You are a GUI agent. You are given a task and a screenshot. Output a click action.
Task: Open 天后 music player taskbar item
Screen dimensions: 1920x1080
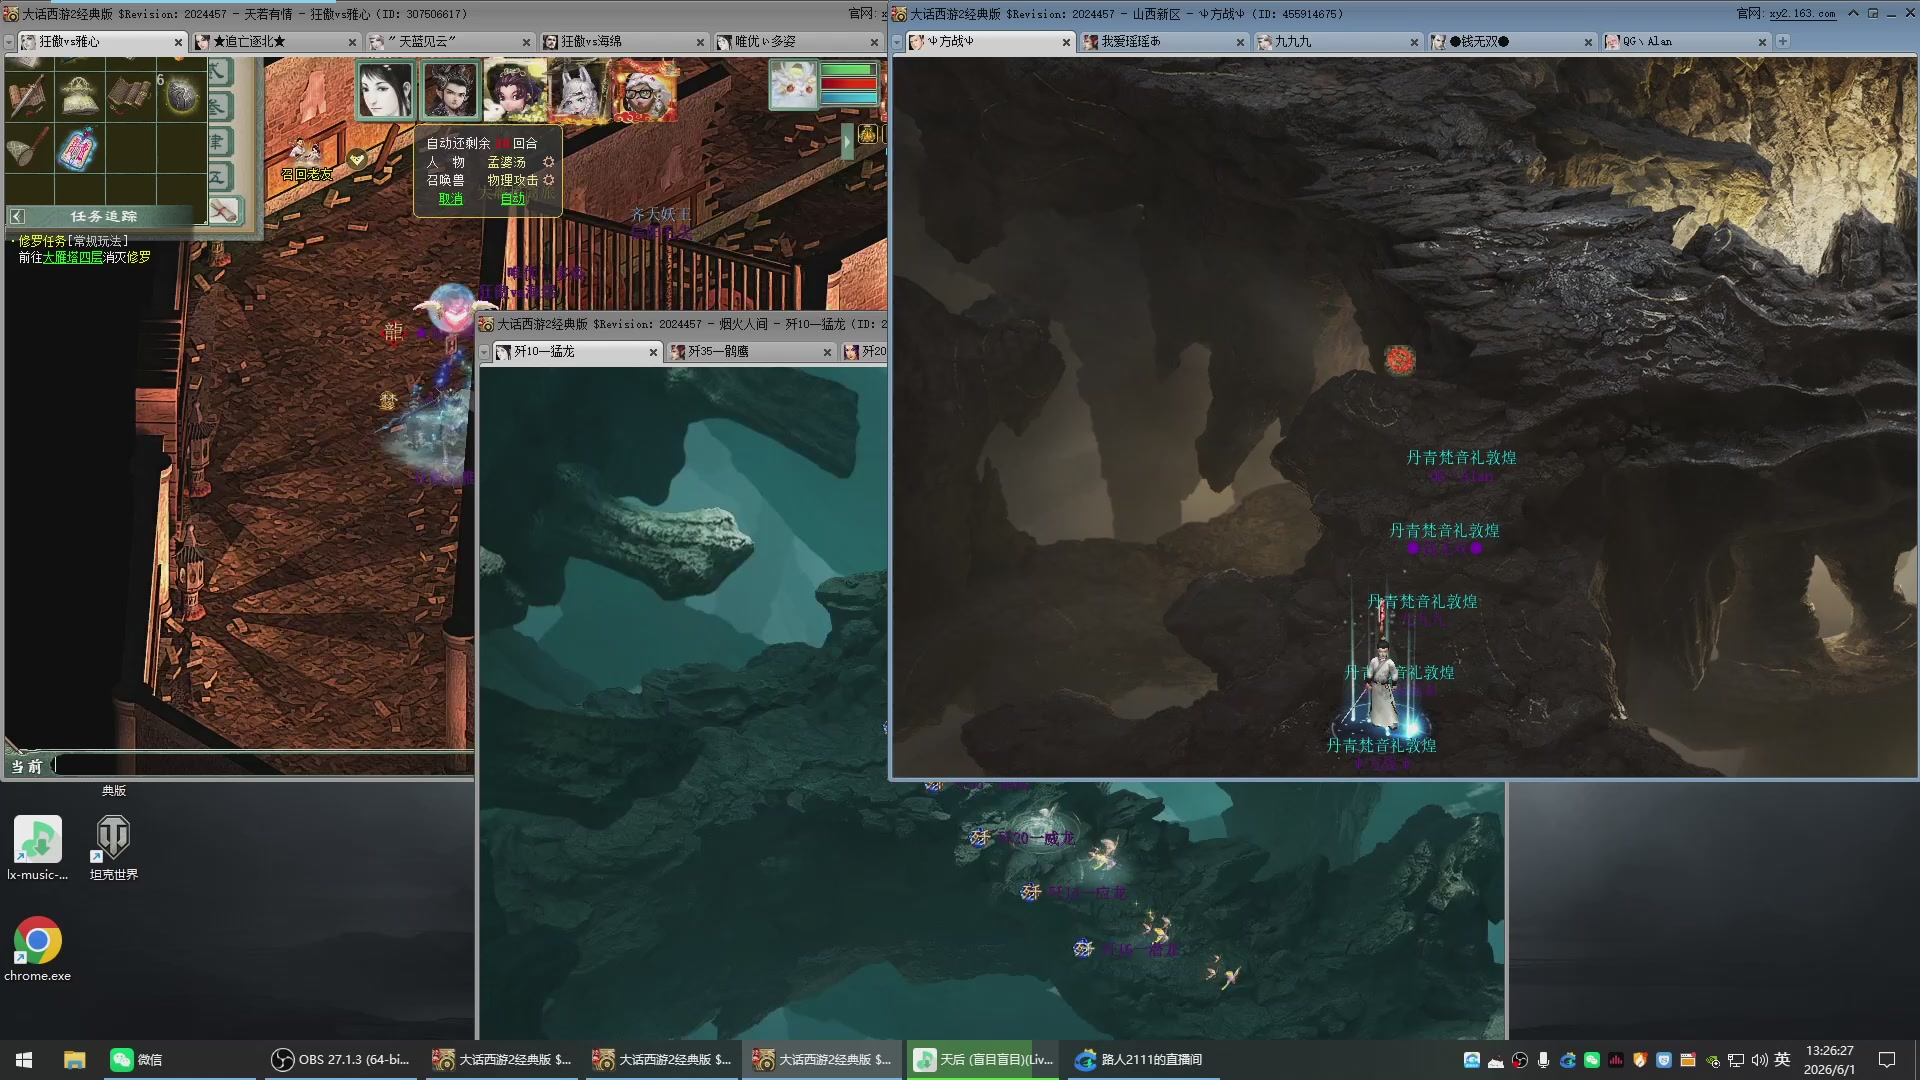[984, 1060]
